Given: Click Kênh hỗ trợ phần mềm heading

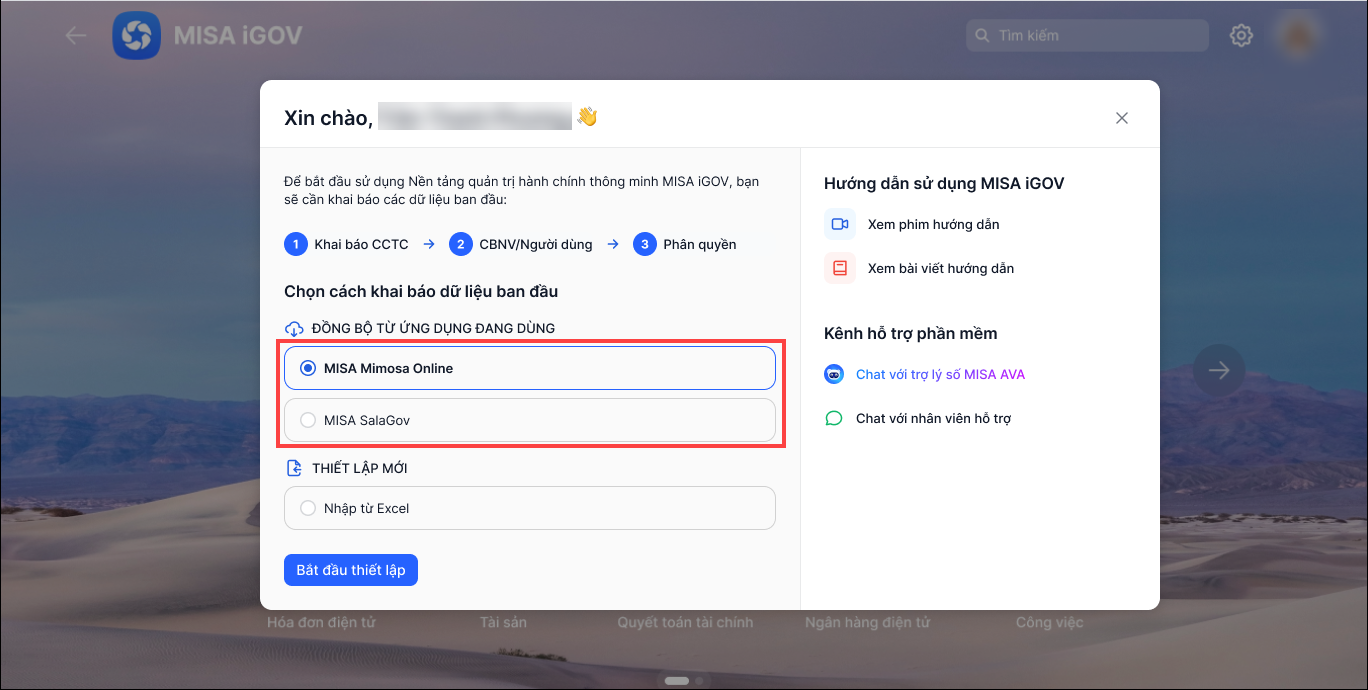Looking at the screenshot, I should (911, 333).
